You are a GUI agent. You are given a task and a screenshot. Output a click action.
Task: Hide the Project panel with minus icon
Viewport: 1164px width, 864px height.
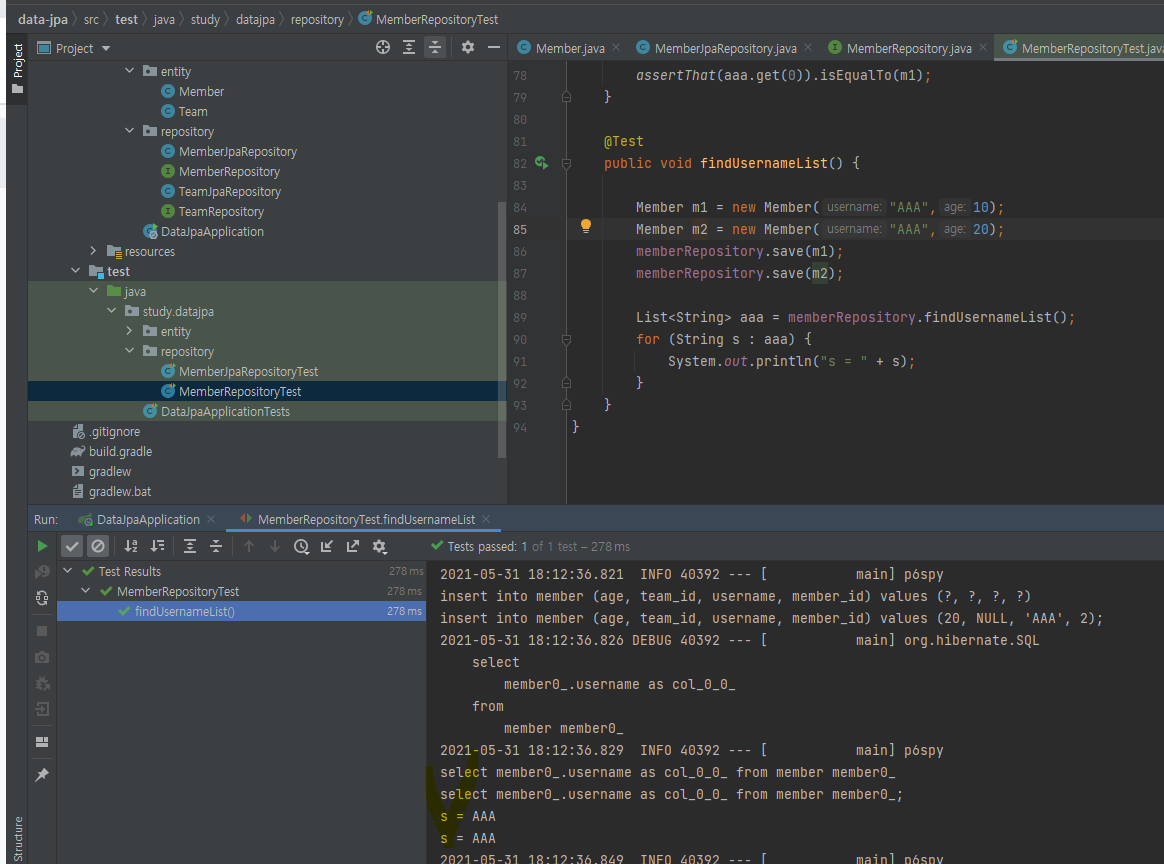(x=494, y=48)
